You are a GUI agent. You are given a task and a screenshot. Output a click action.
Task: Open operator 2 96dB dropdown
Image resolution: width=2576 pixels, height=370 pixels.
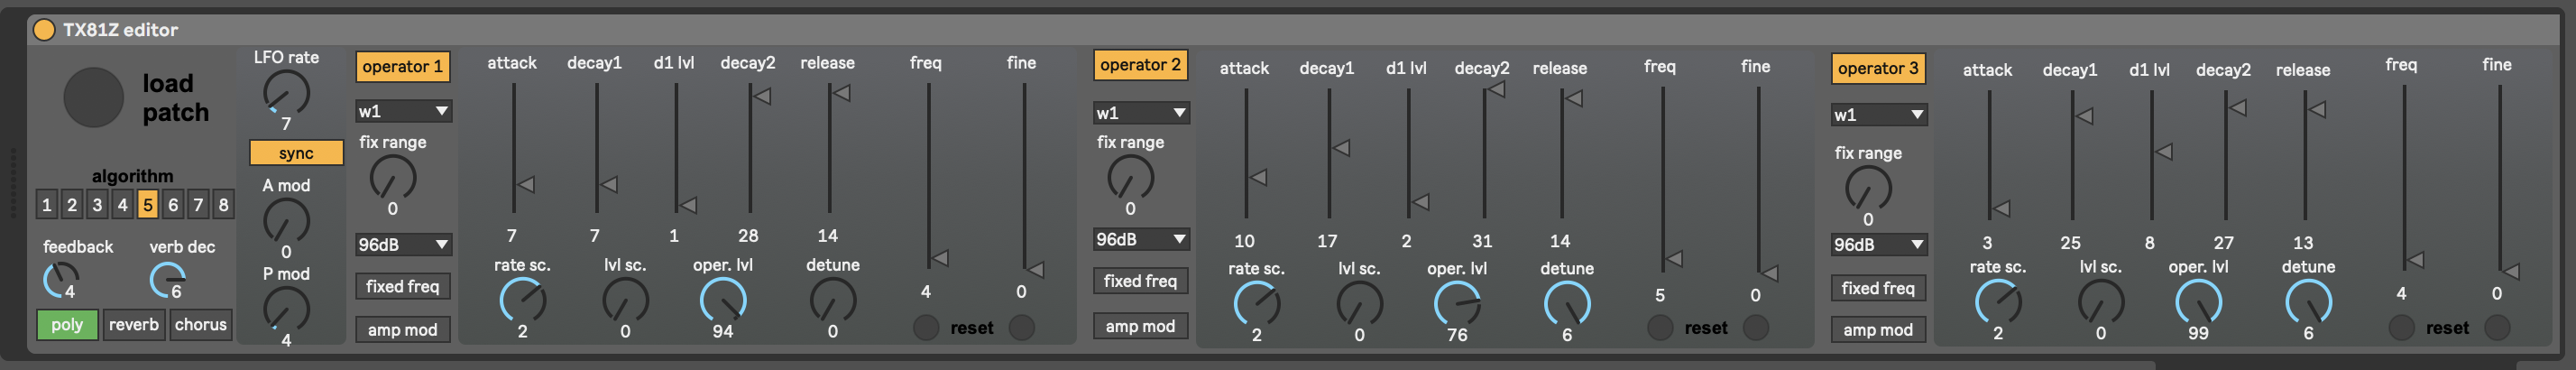(x=1140, y=240)
